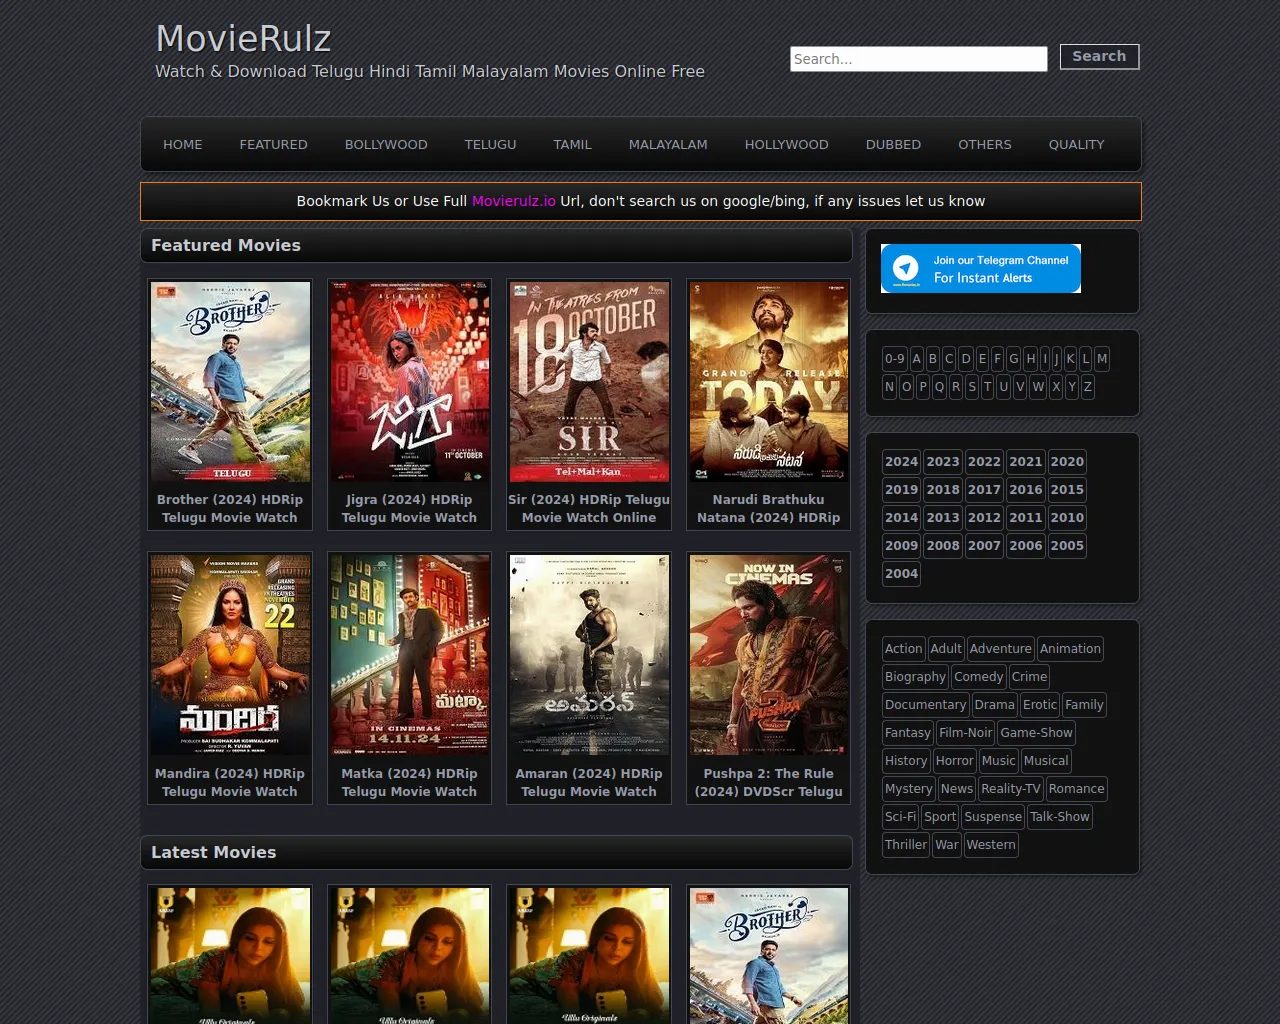Open the Brother (2024) featured movie poster

pos(230,382)
